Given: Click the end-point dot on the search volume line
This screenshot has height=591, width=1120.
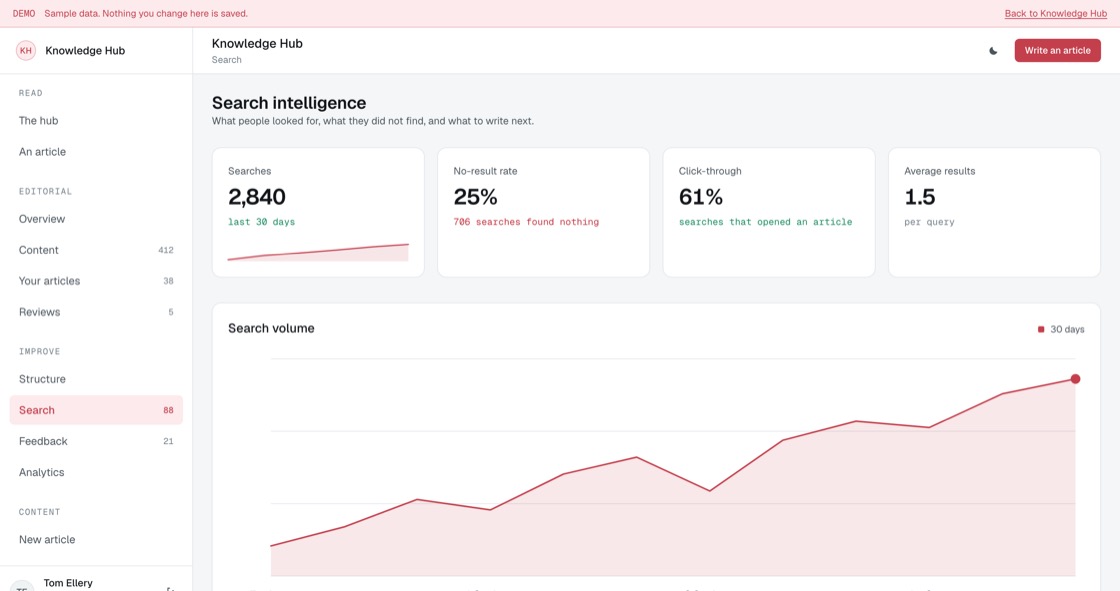Looking at the screenshot, I should pyautogui.click(x=1075, y=379).
